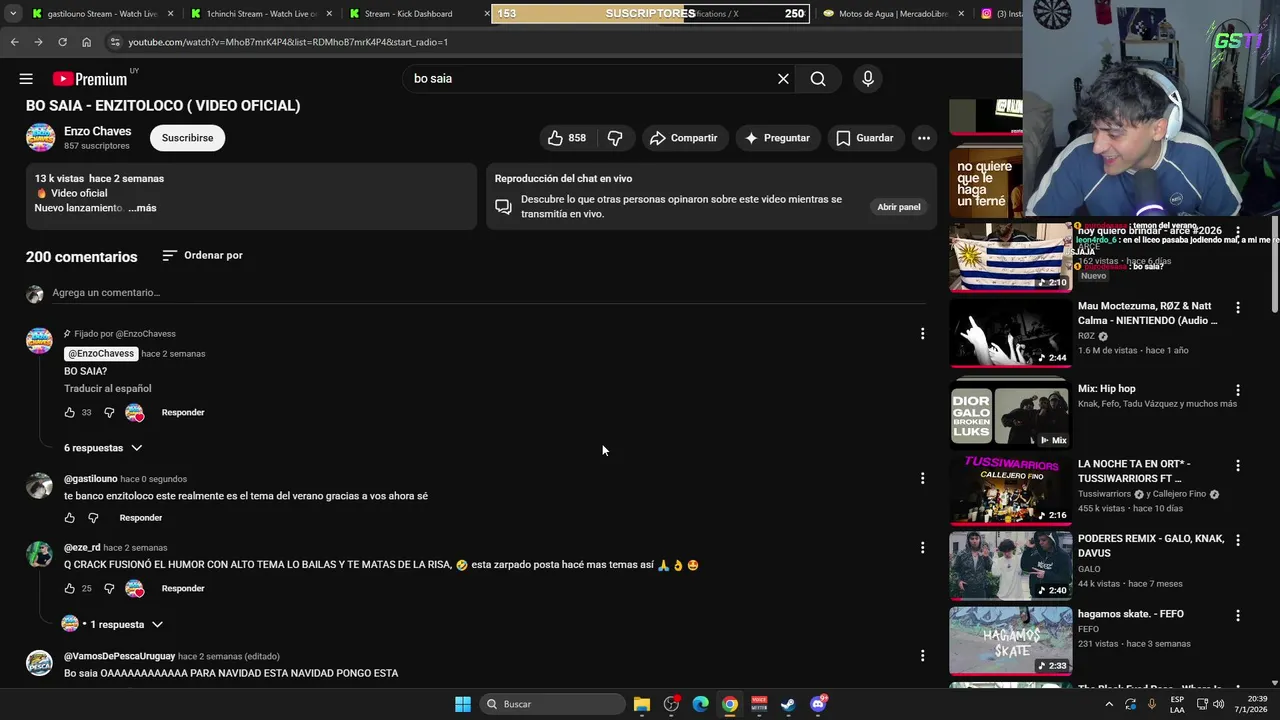This screenshot has height=720, width=1280.
Task: Show hidden system tray icons chevron
Action: (1109, 704)
